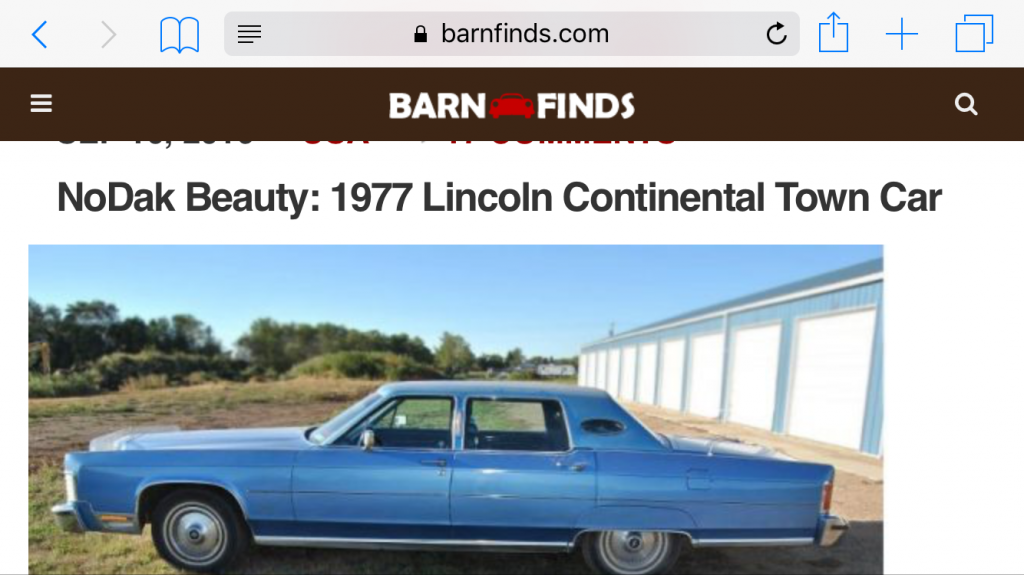Tap the greyed-out forward navigation arrow

tap(108, 34)
